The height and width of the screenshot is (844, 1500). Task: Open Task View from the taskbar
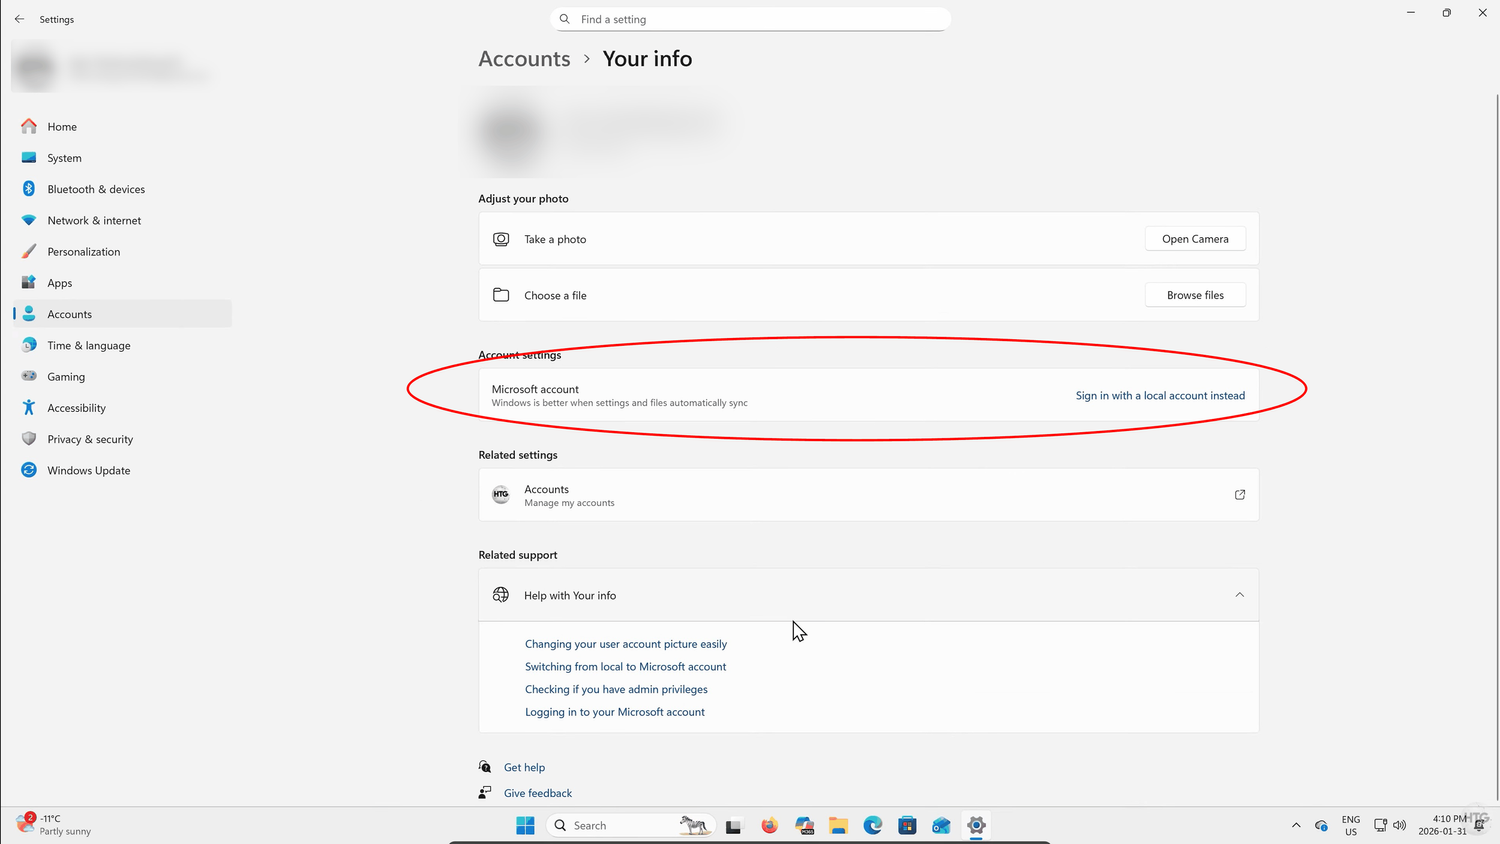click(734, 826)
